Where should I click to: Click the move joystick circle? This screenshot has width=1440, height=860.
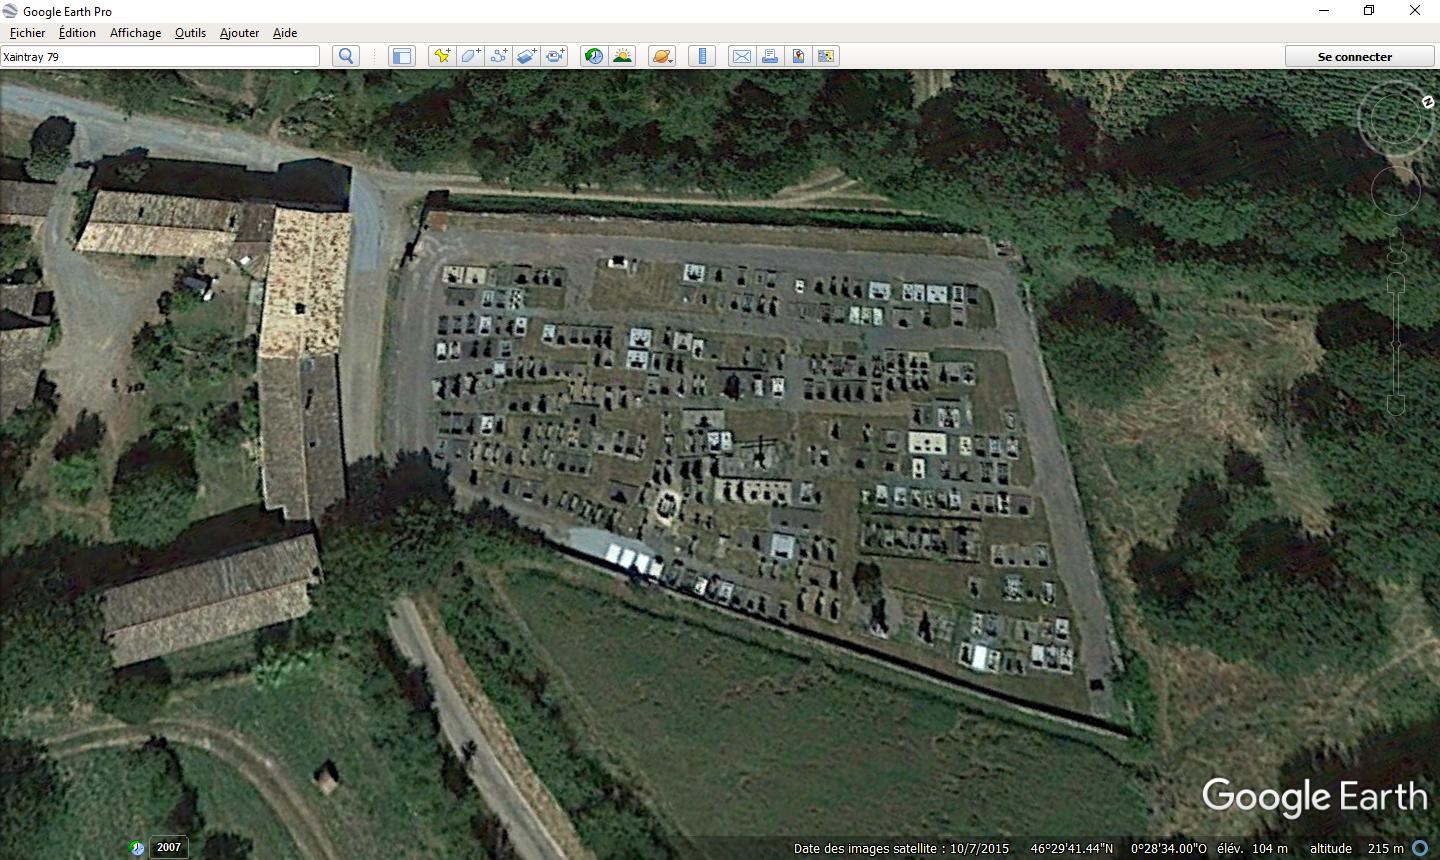(1396, 190)
